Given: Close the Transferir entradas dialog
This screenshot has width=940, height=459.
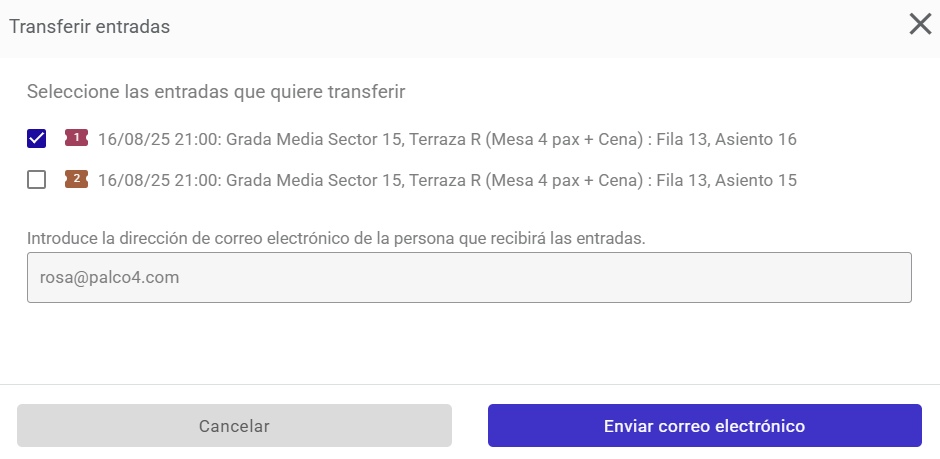Looking at the screenshot, I should tap(920, 25).
